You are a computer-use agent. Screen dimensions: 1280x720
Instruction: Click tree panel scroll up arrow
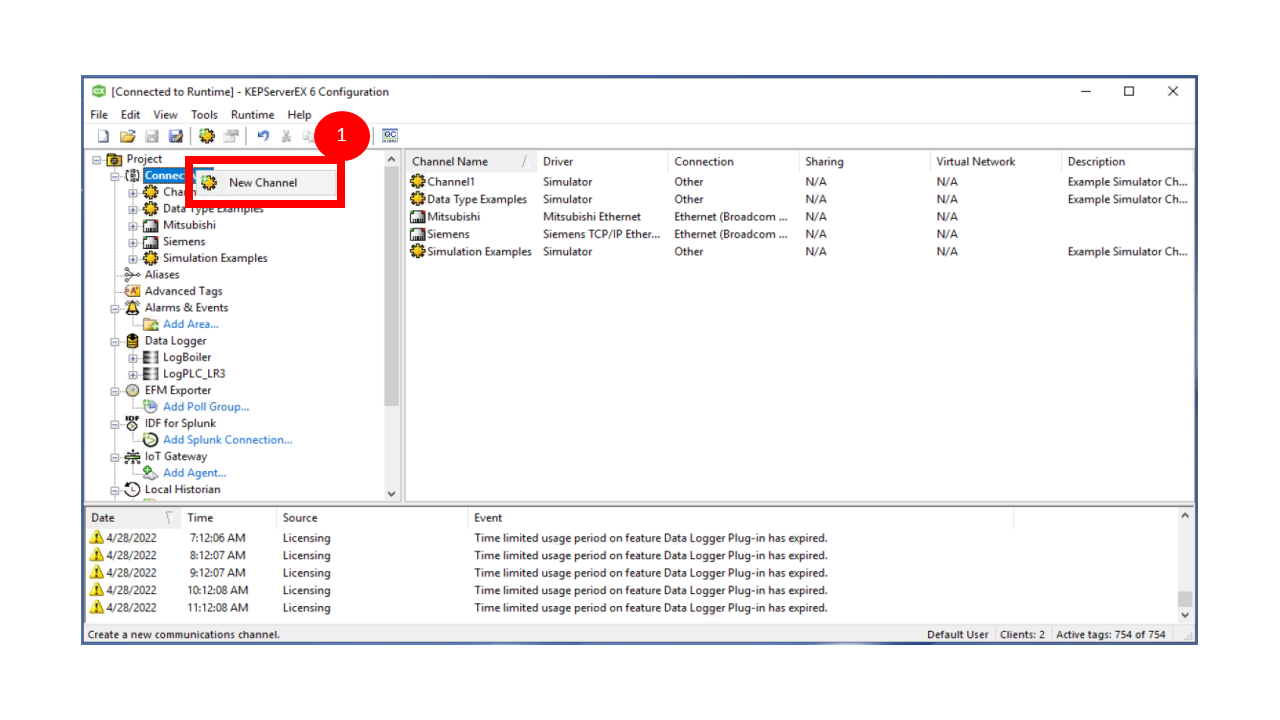point(391,160)
